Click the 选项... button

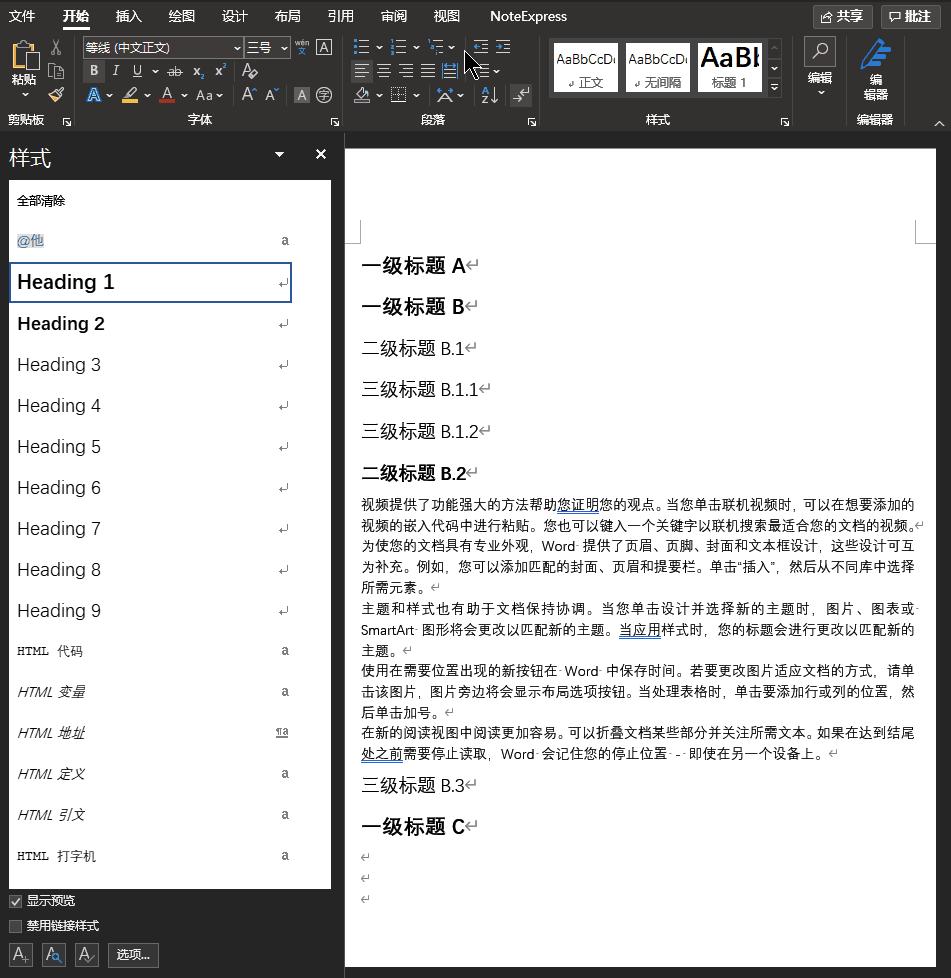[133, 954]
